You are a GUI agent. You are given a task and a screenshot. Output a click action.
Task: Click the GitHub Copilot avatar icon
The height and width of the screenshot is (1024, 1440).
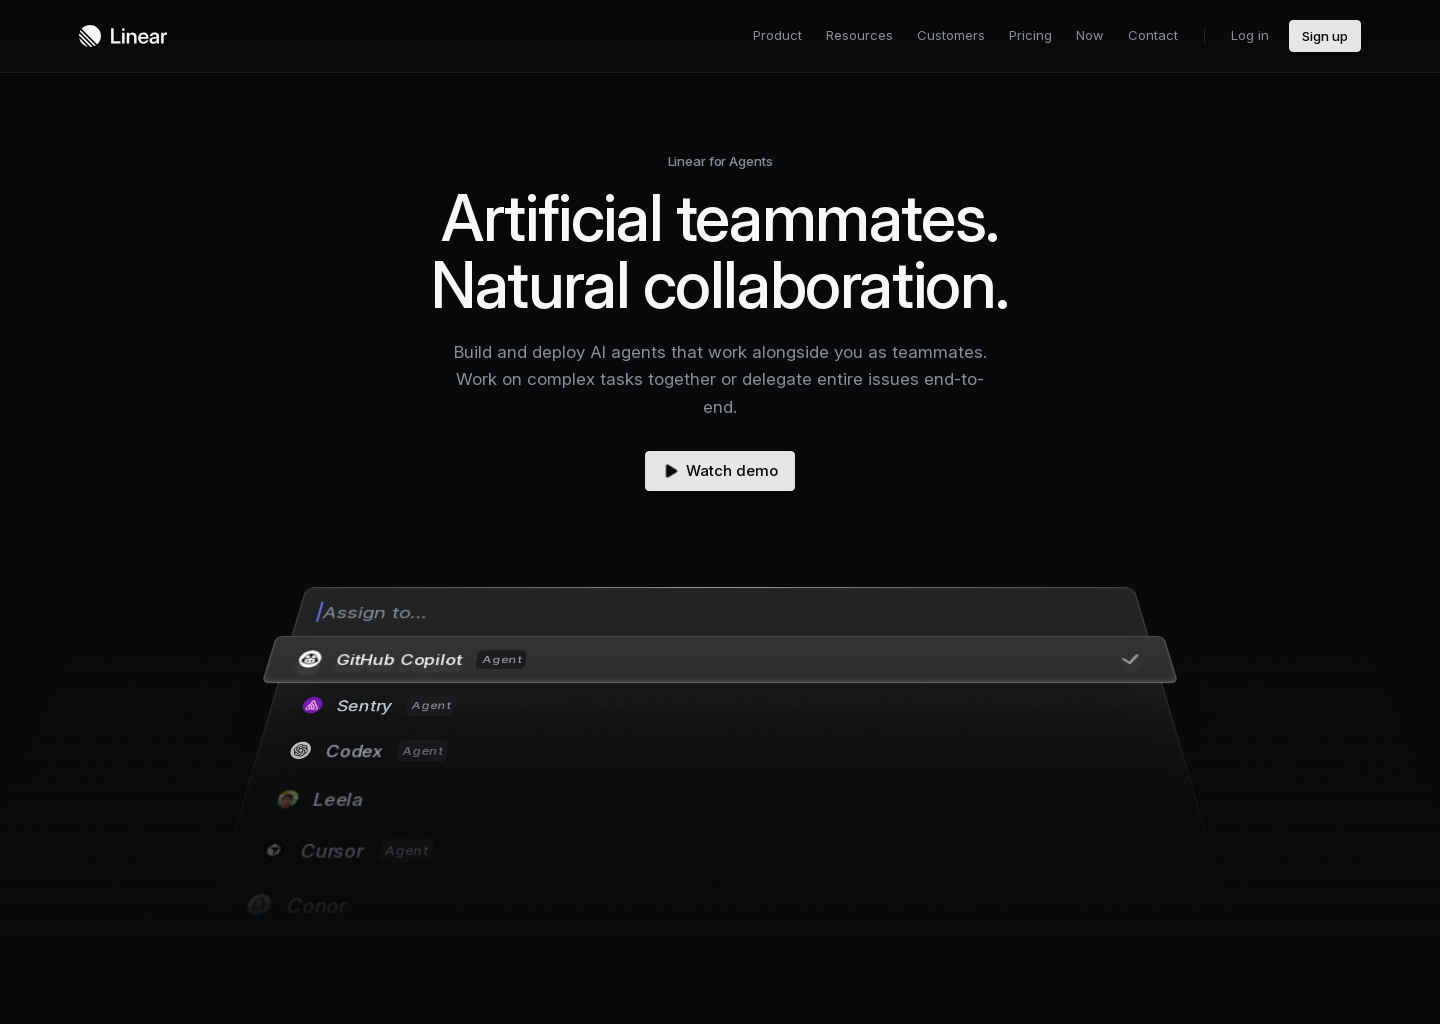tap(310, 659)
